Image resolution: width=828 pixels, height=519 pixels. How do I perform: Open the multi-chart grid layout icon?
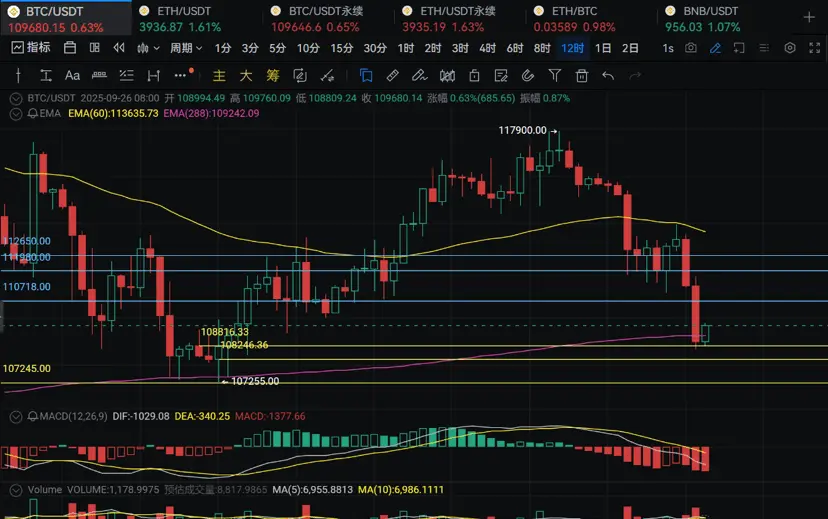click(95, 48)
